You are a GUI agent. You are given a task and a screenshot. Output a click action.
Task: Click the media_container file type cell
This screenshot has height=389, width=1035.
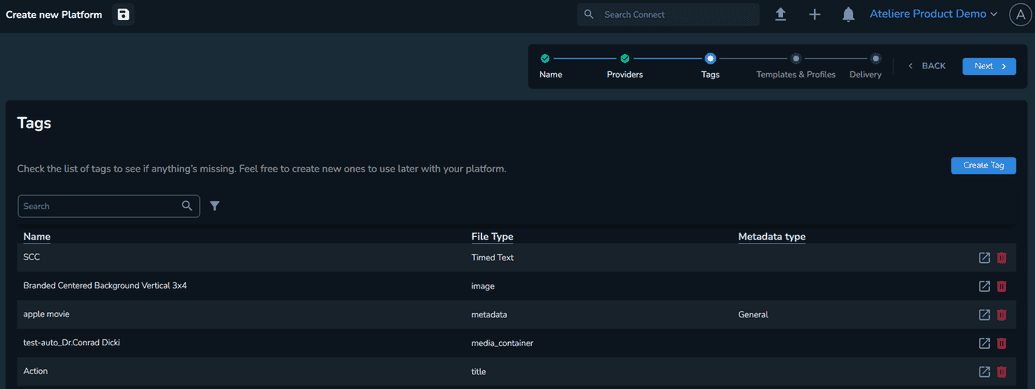point(502,343)
